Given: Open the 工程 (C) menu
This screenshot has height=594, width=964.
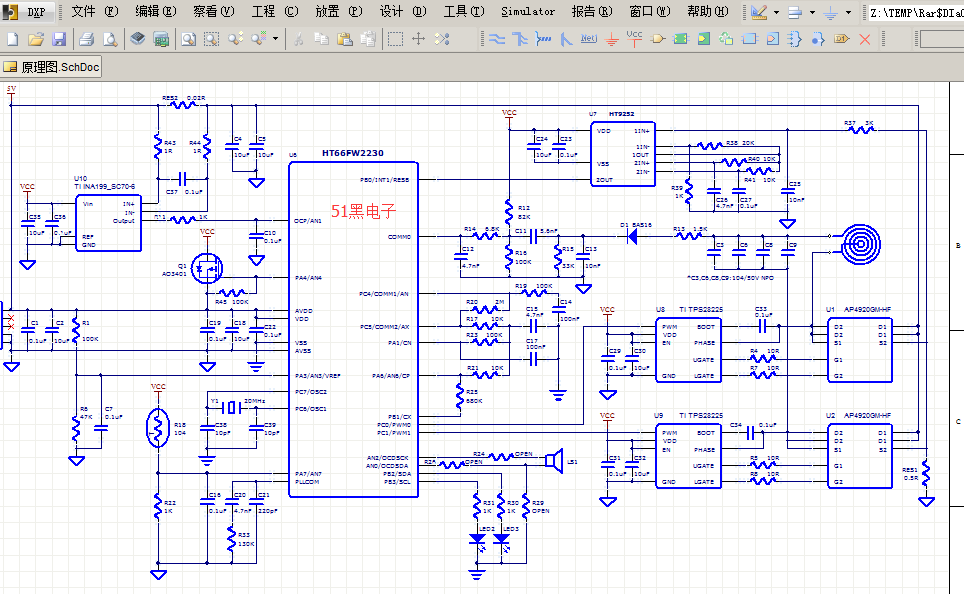Looking at the screenshot, I should (275, 12).
